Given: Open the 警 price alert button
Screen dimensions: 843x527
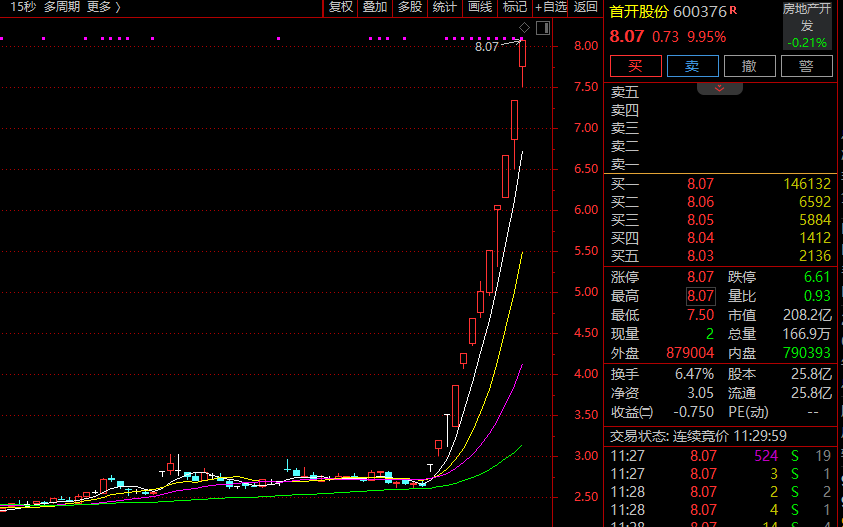Looking at the screenshot, I should pos(806,66).
